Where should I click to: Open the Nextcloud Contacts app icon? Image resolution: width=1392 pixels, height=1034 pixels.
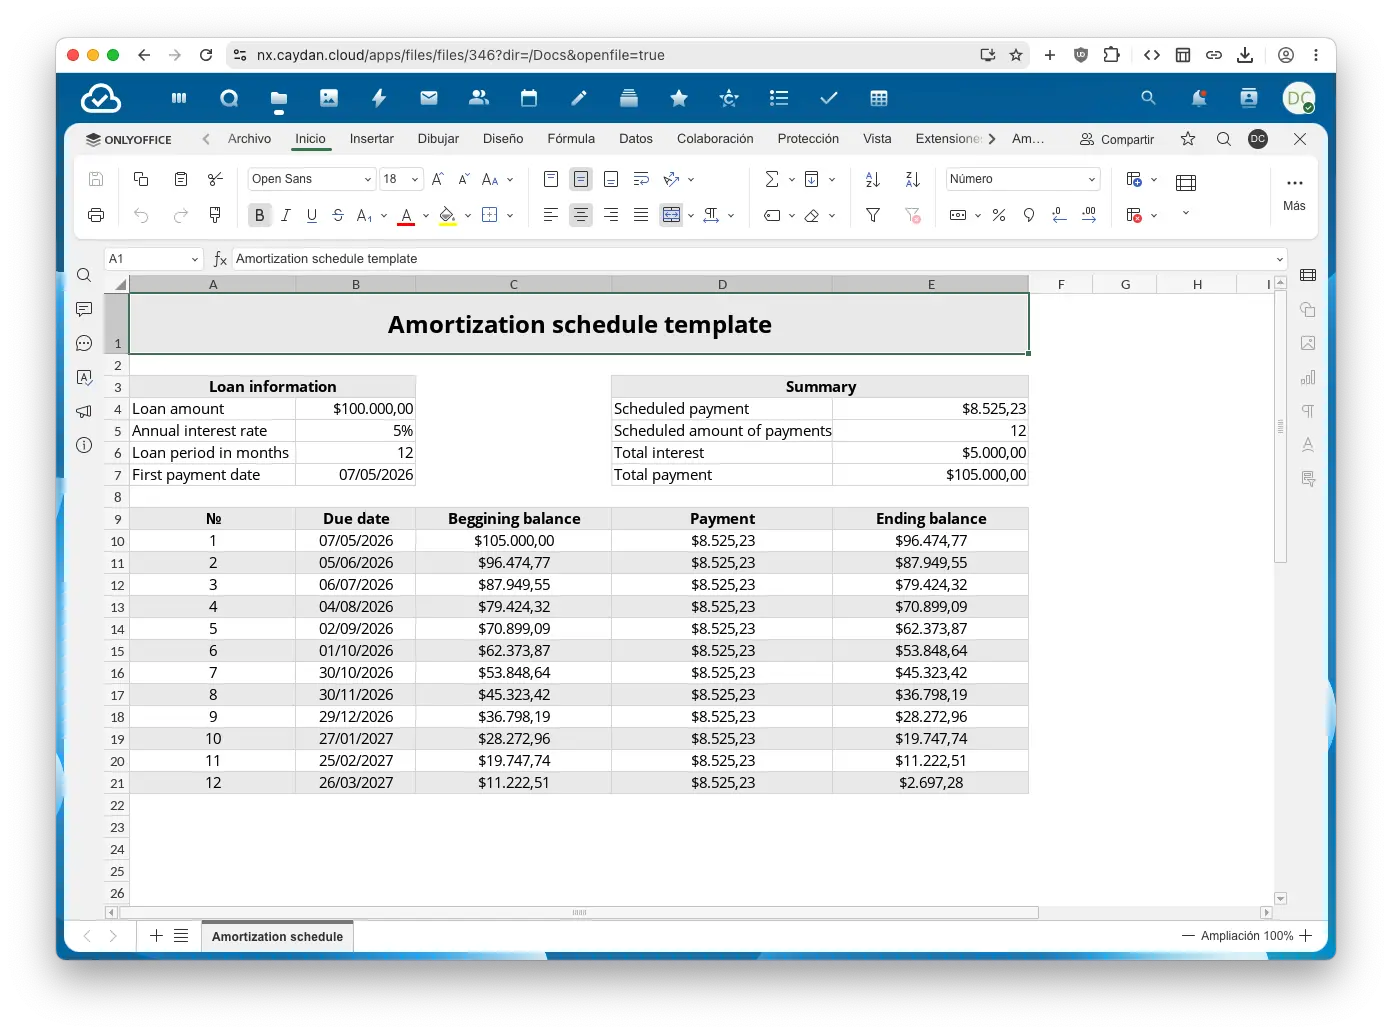[x=479, y=98]
